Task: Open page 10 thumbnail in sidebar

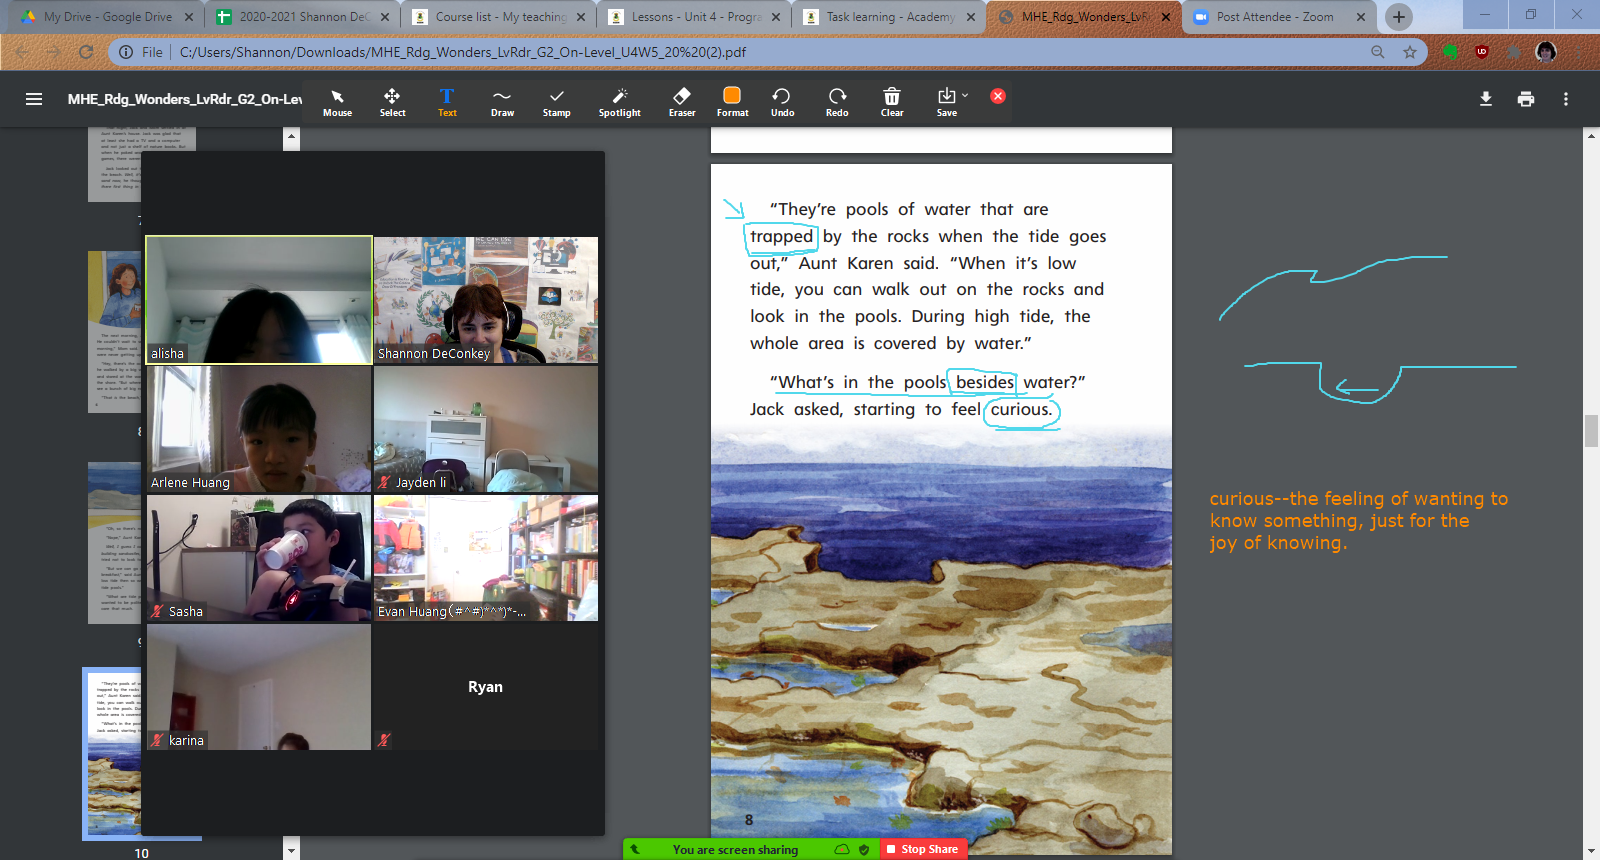Action: [112, 754]
